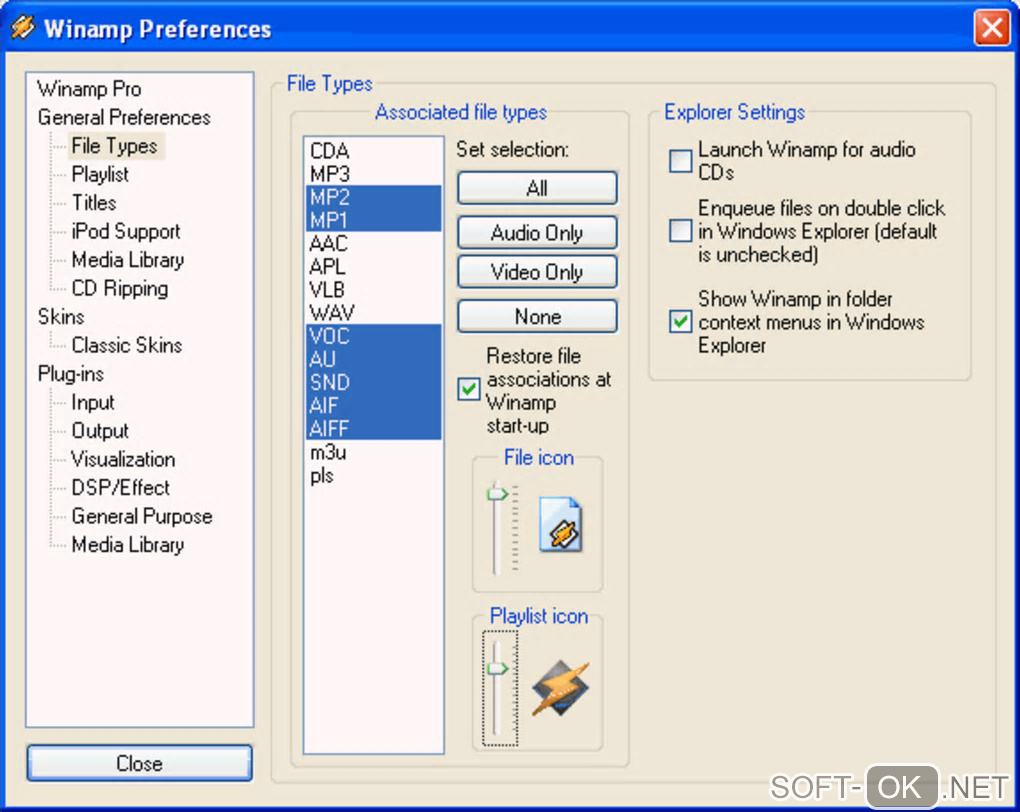Open the Playlist preferences page
Image resolution: width=1020 pixels, height=812 pixels.
[100, 174]
